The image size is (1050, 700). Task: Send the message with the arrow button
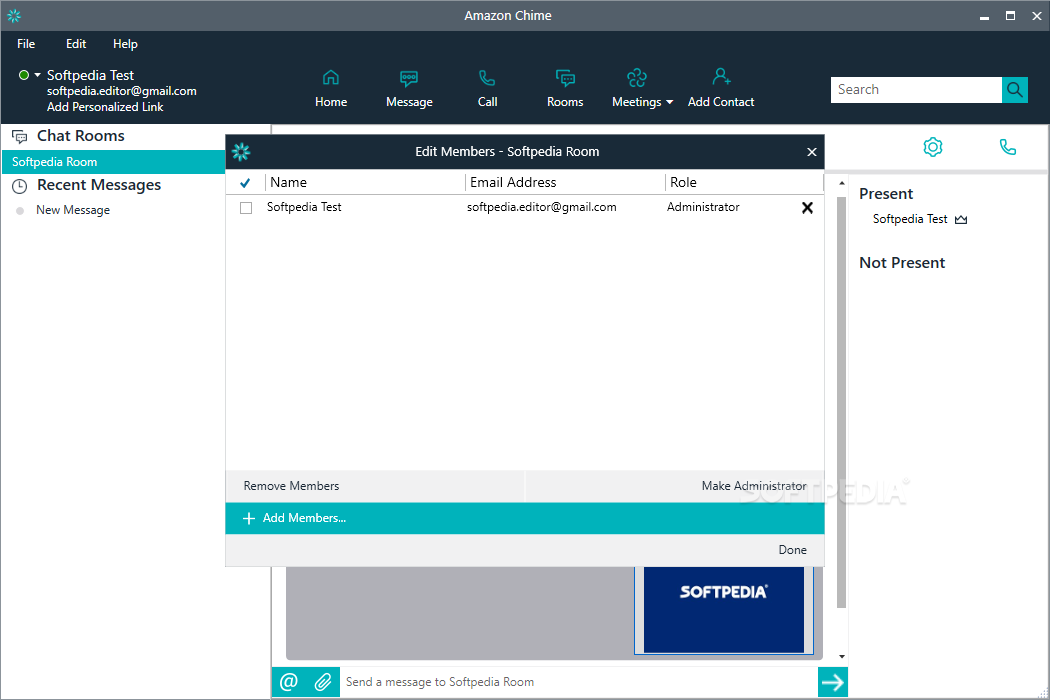[x=832, y=682]
